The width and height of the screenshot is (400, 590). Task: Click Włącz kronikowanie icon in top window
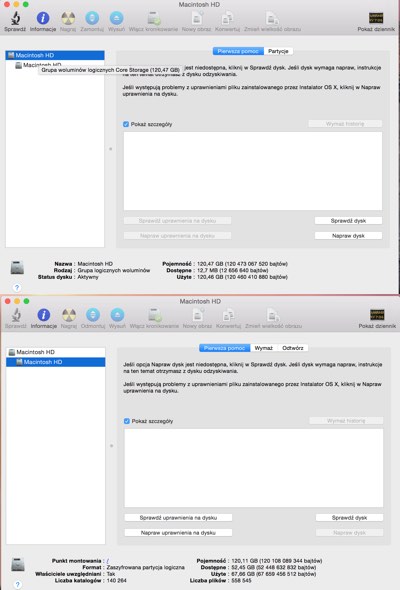coord(153,18)
